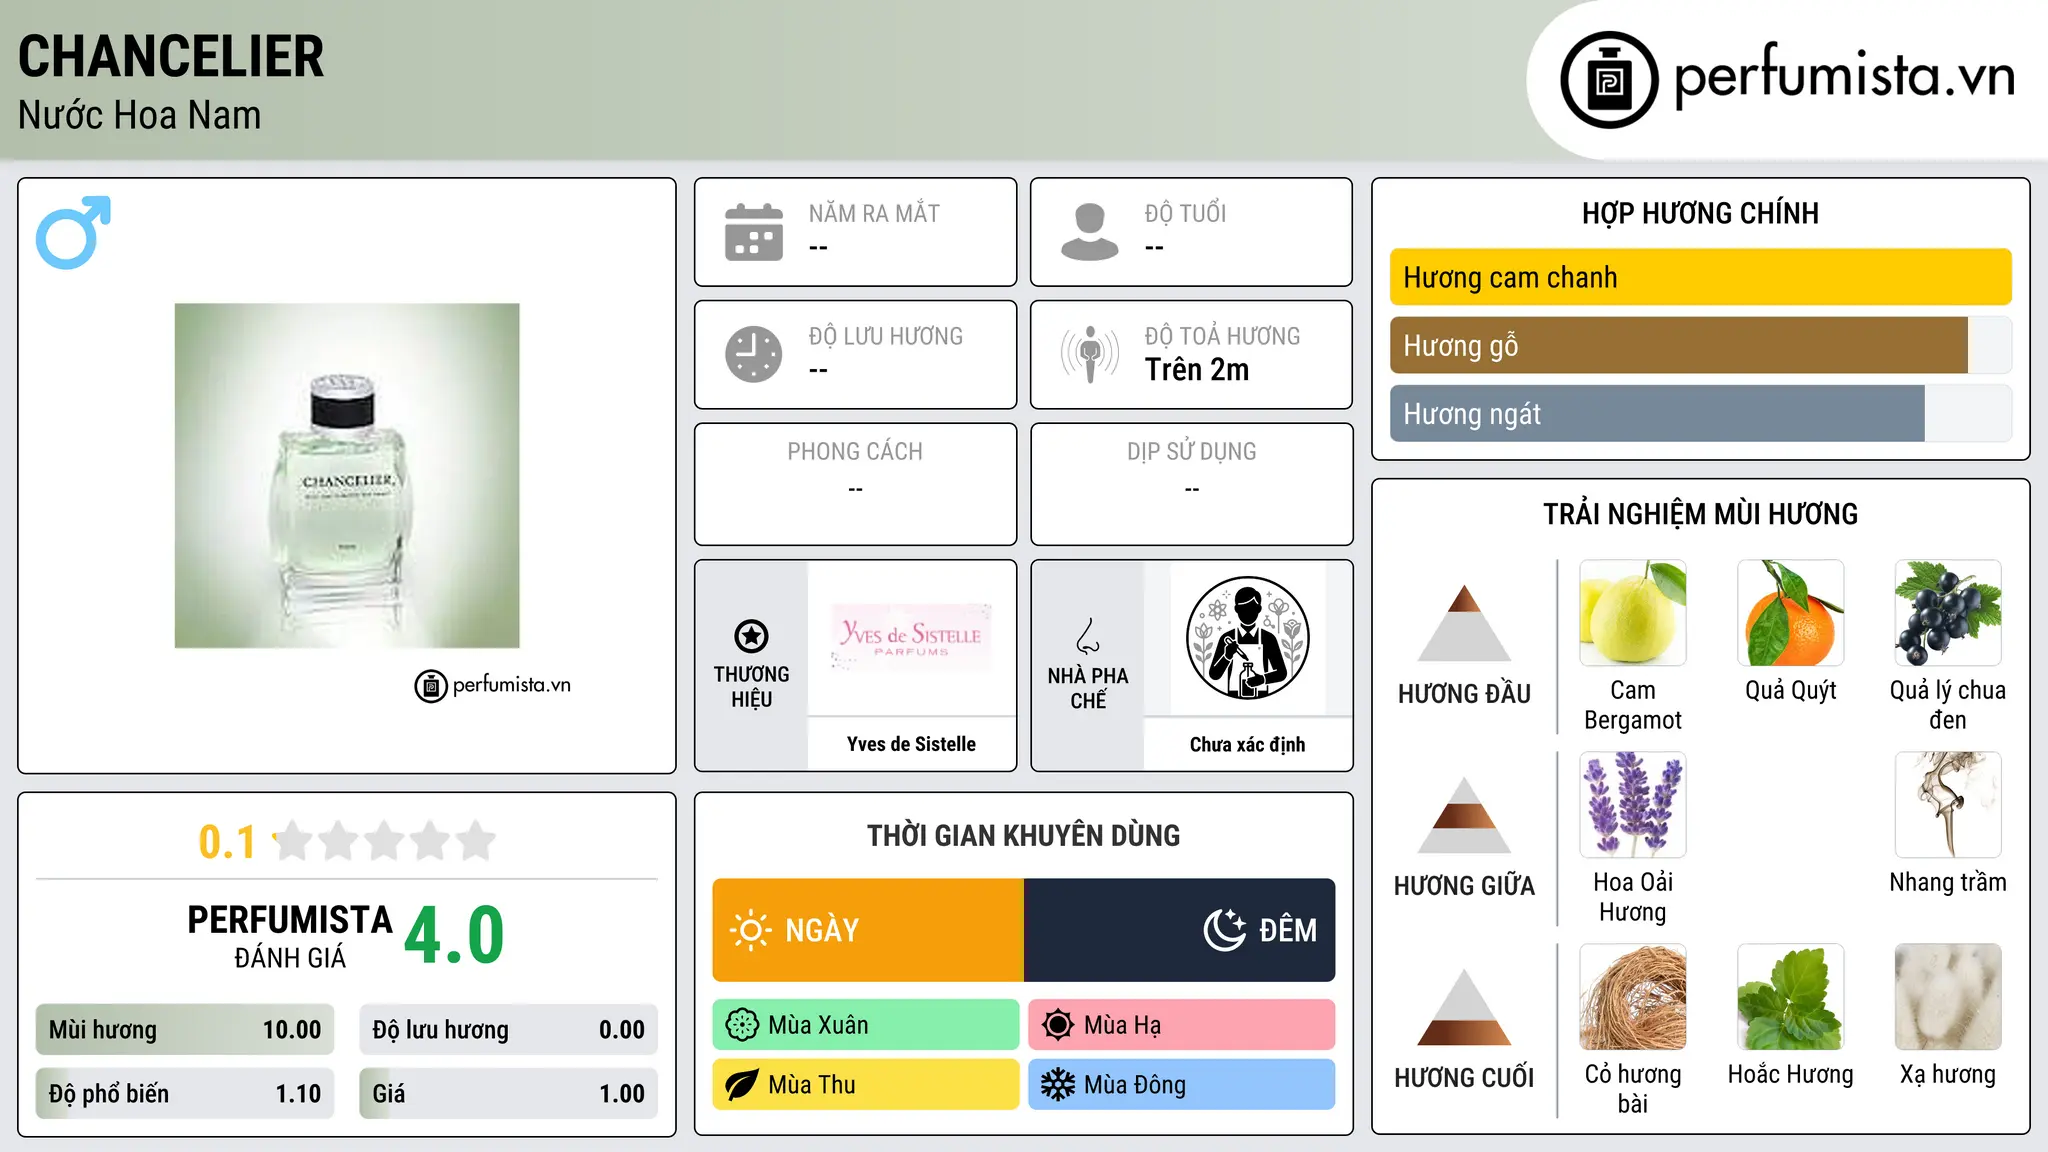
Task: Click the small perfumista.vn watermark logo icon
Action: [x=431, y=686]
